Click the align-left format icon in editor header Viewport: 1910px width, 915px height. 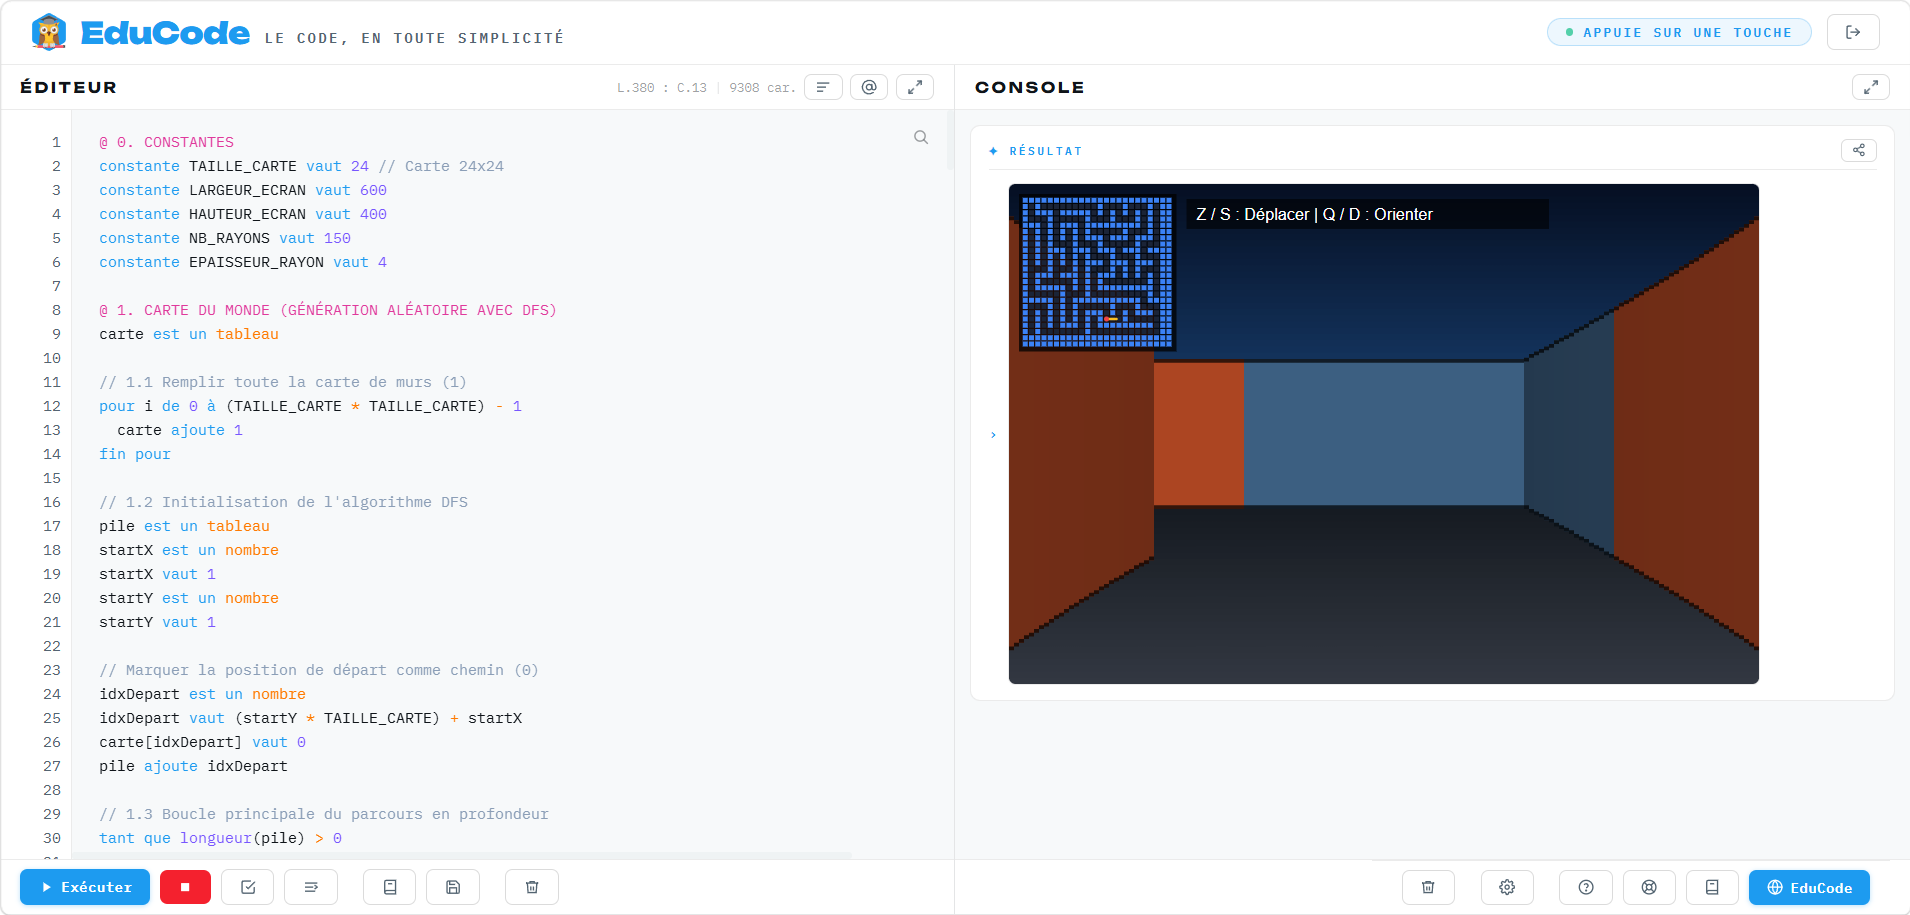tap(823, 87)
